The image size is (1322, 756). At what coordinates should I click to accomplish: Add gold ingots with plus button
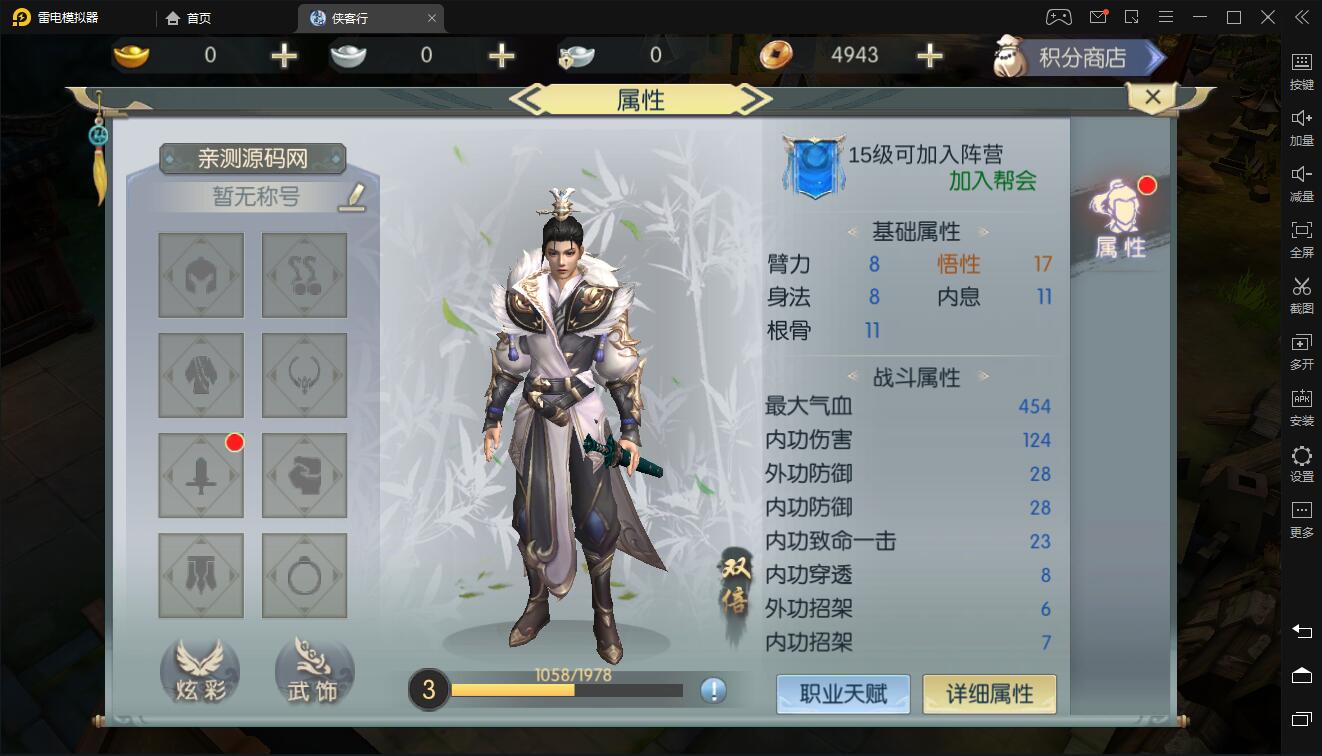point(284,56)
